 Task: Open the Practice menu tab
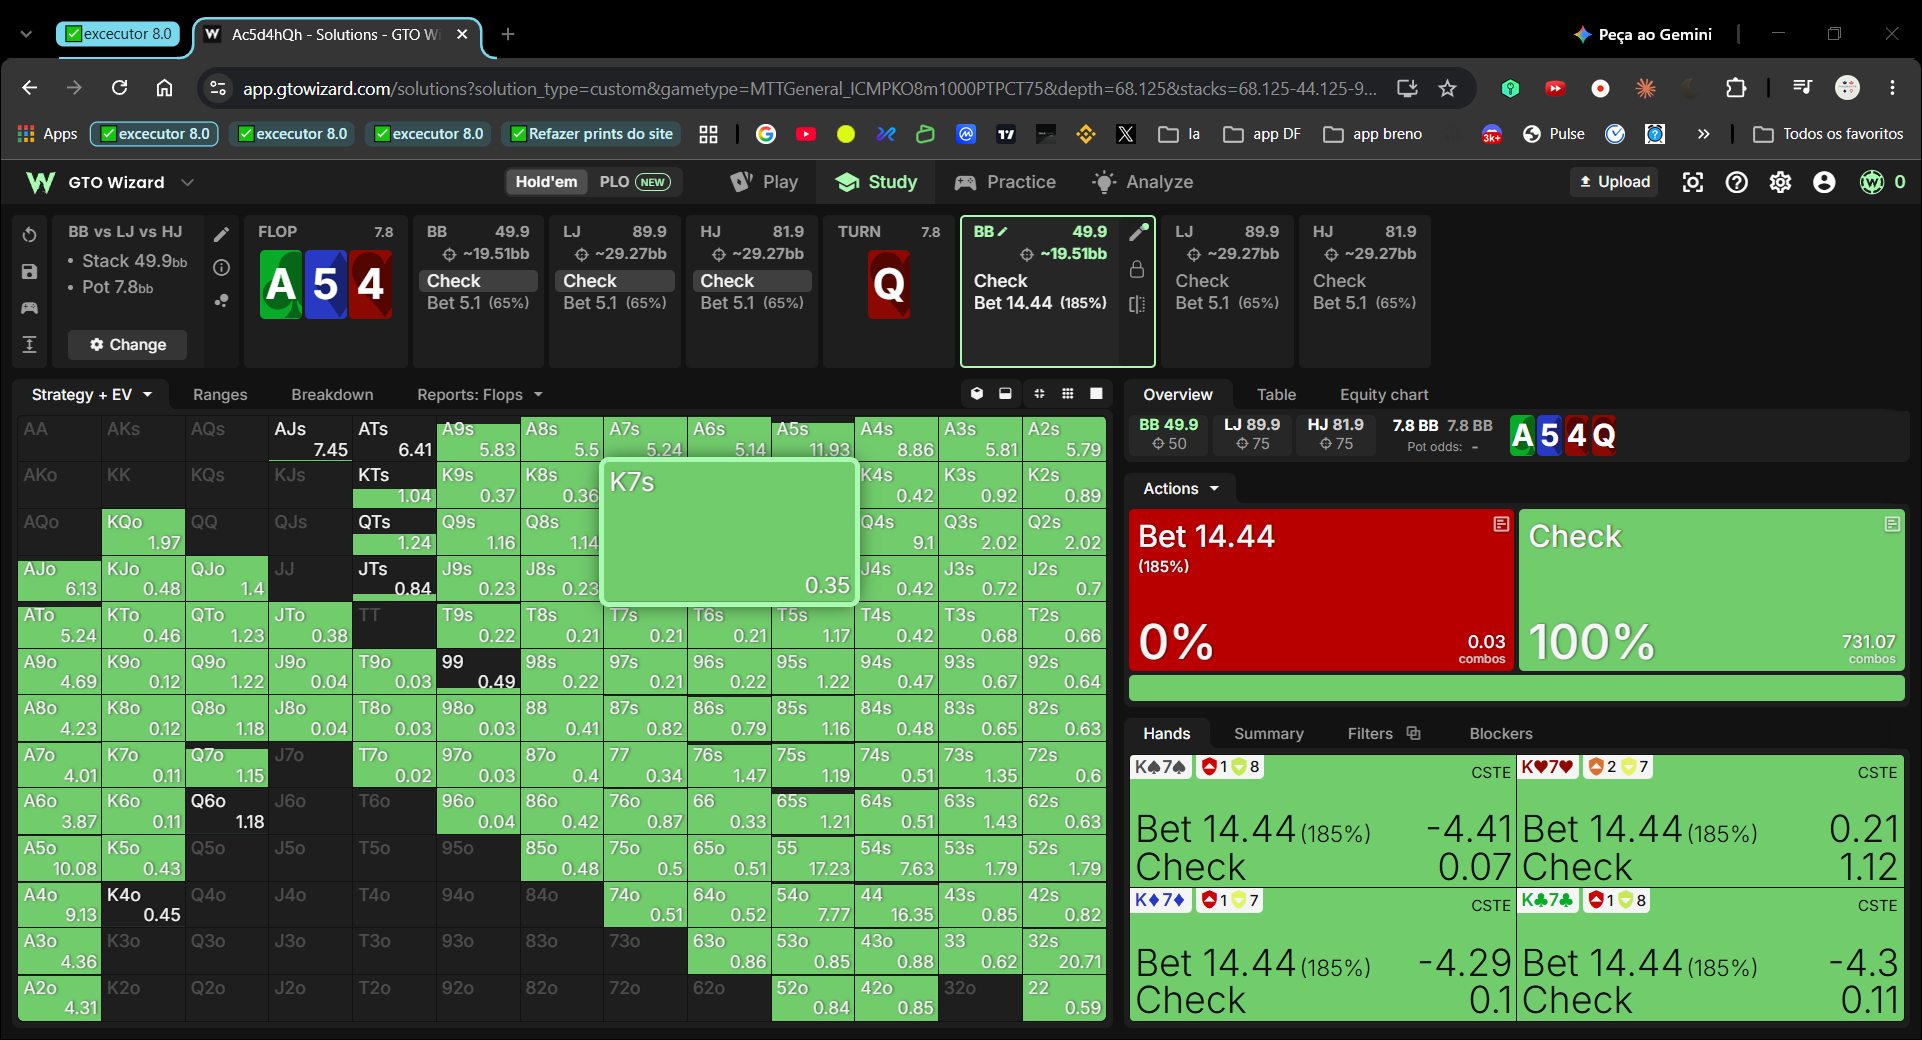[1005, 182]
